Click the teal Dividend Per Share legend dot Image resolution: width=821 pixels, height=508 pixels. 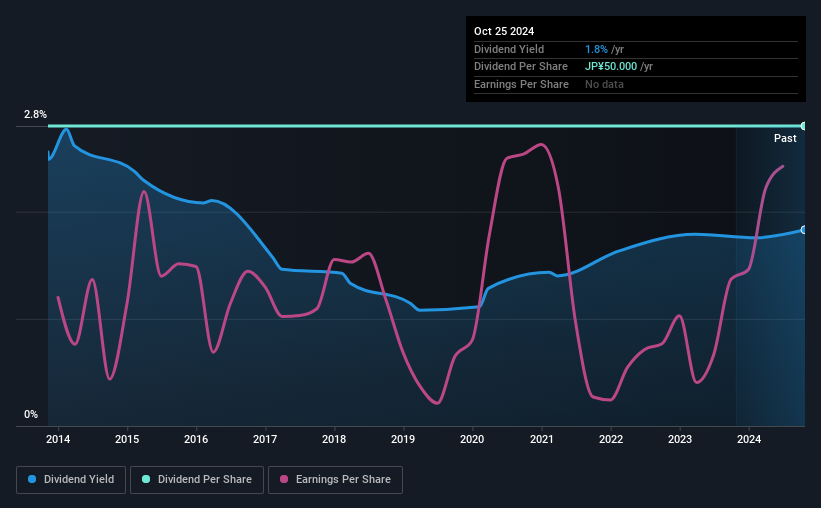click(146, 479)
